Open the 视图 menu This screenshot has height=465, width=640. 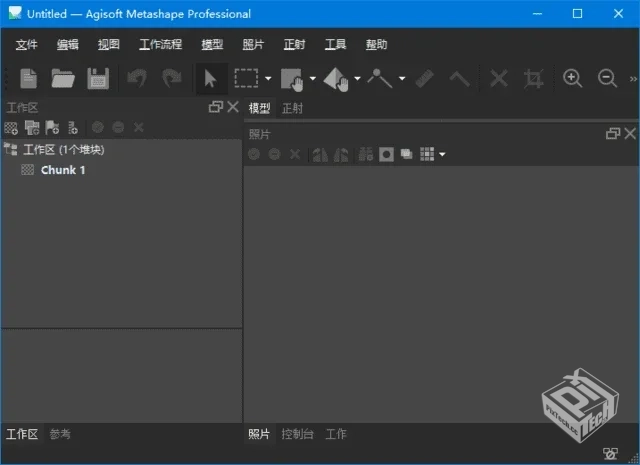[109, 44]
